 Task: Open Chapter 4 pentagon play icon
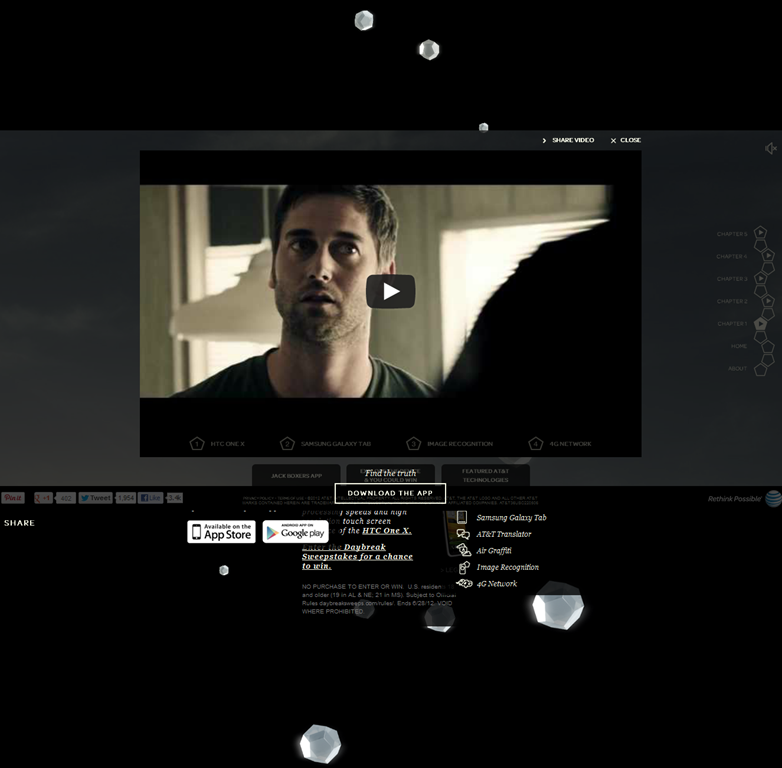(x=768, y=255)
